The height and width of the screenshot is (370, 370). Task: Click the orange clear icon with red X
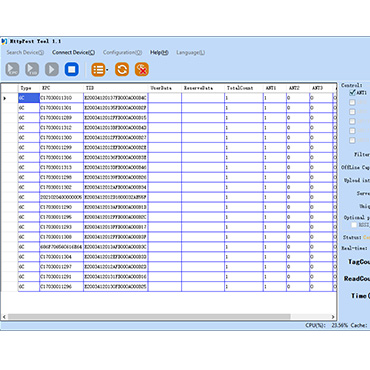(x=142, y=69)
